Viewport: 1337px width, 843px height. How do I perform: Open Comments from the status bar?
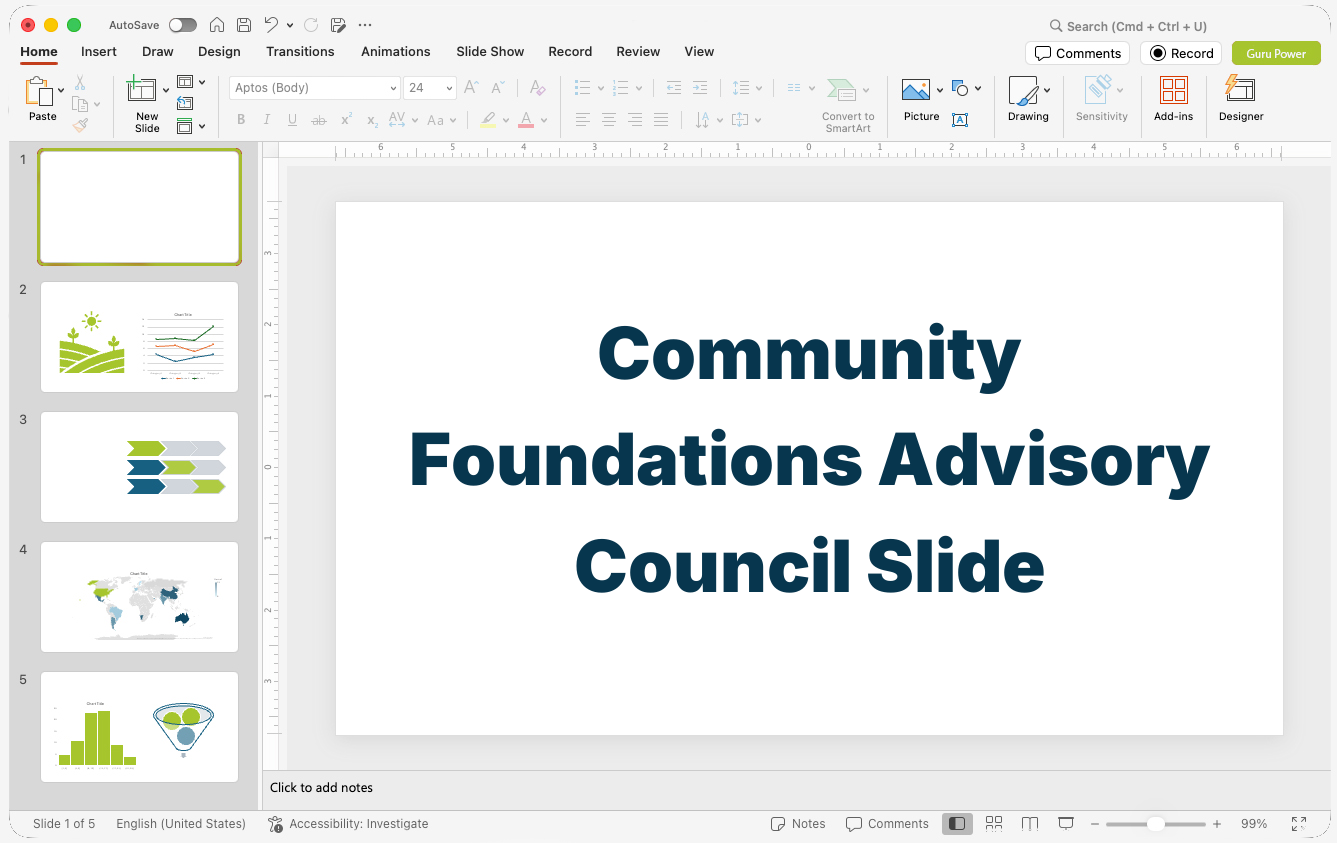click(887, 824)
